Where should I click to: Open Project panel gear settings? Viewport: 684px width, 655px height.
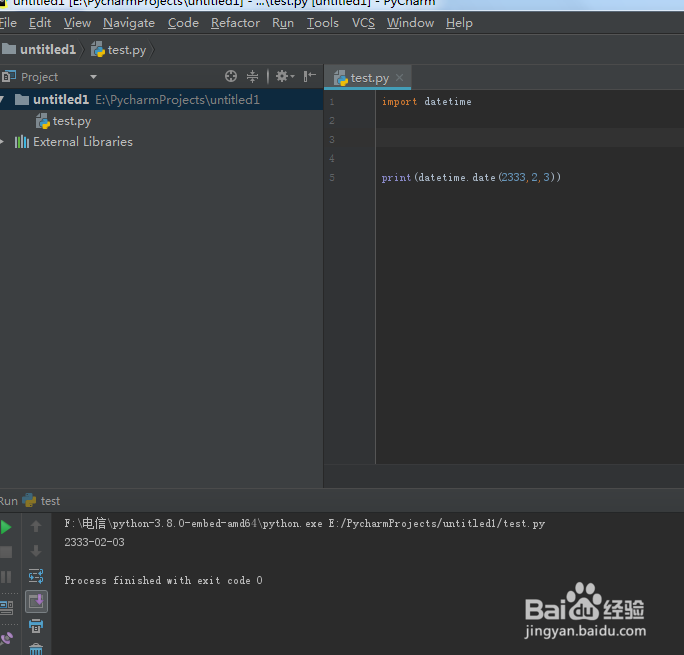coord(285,76)
